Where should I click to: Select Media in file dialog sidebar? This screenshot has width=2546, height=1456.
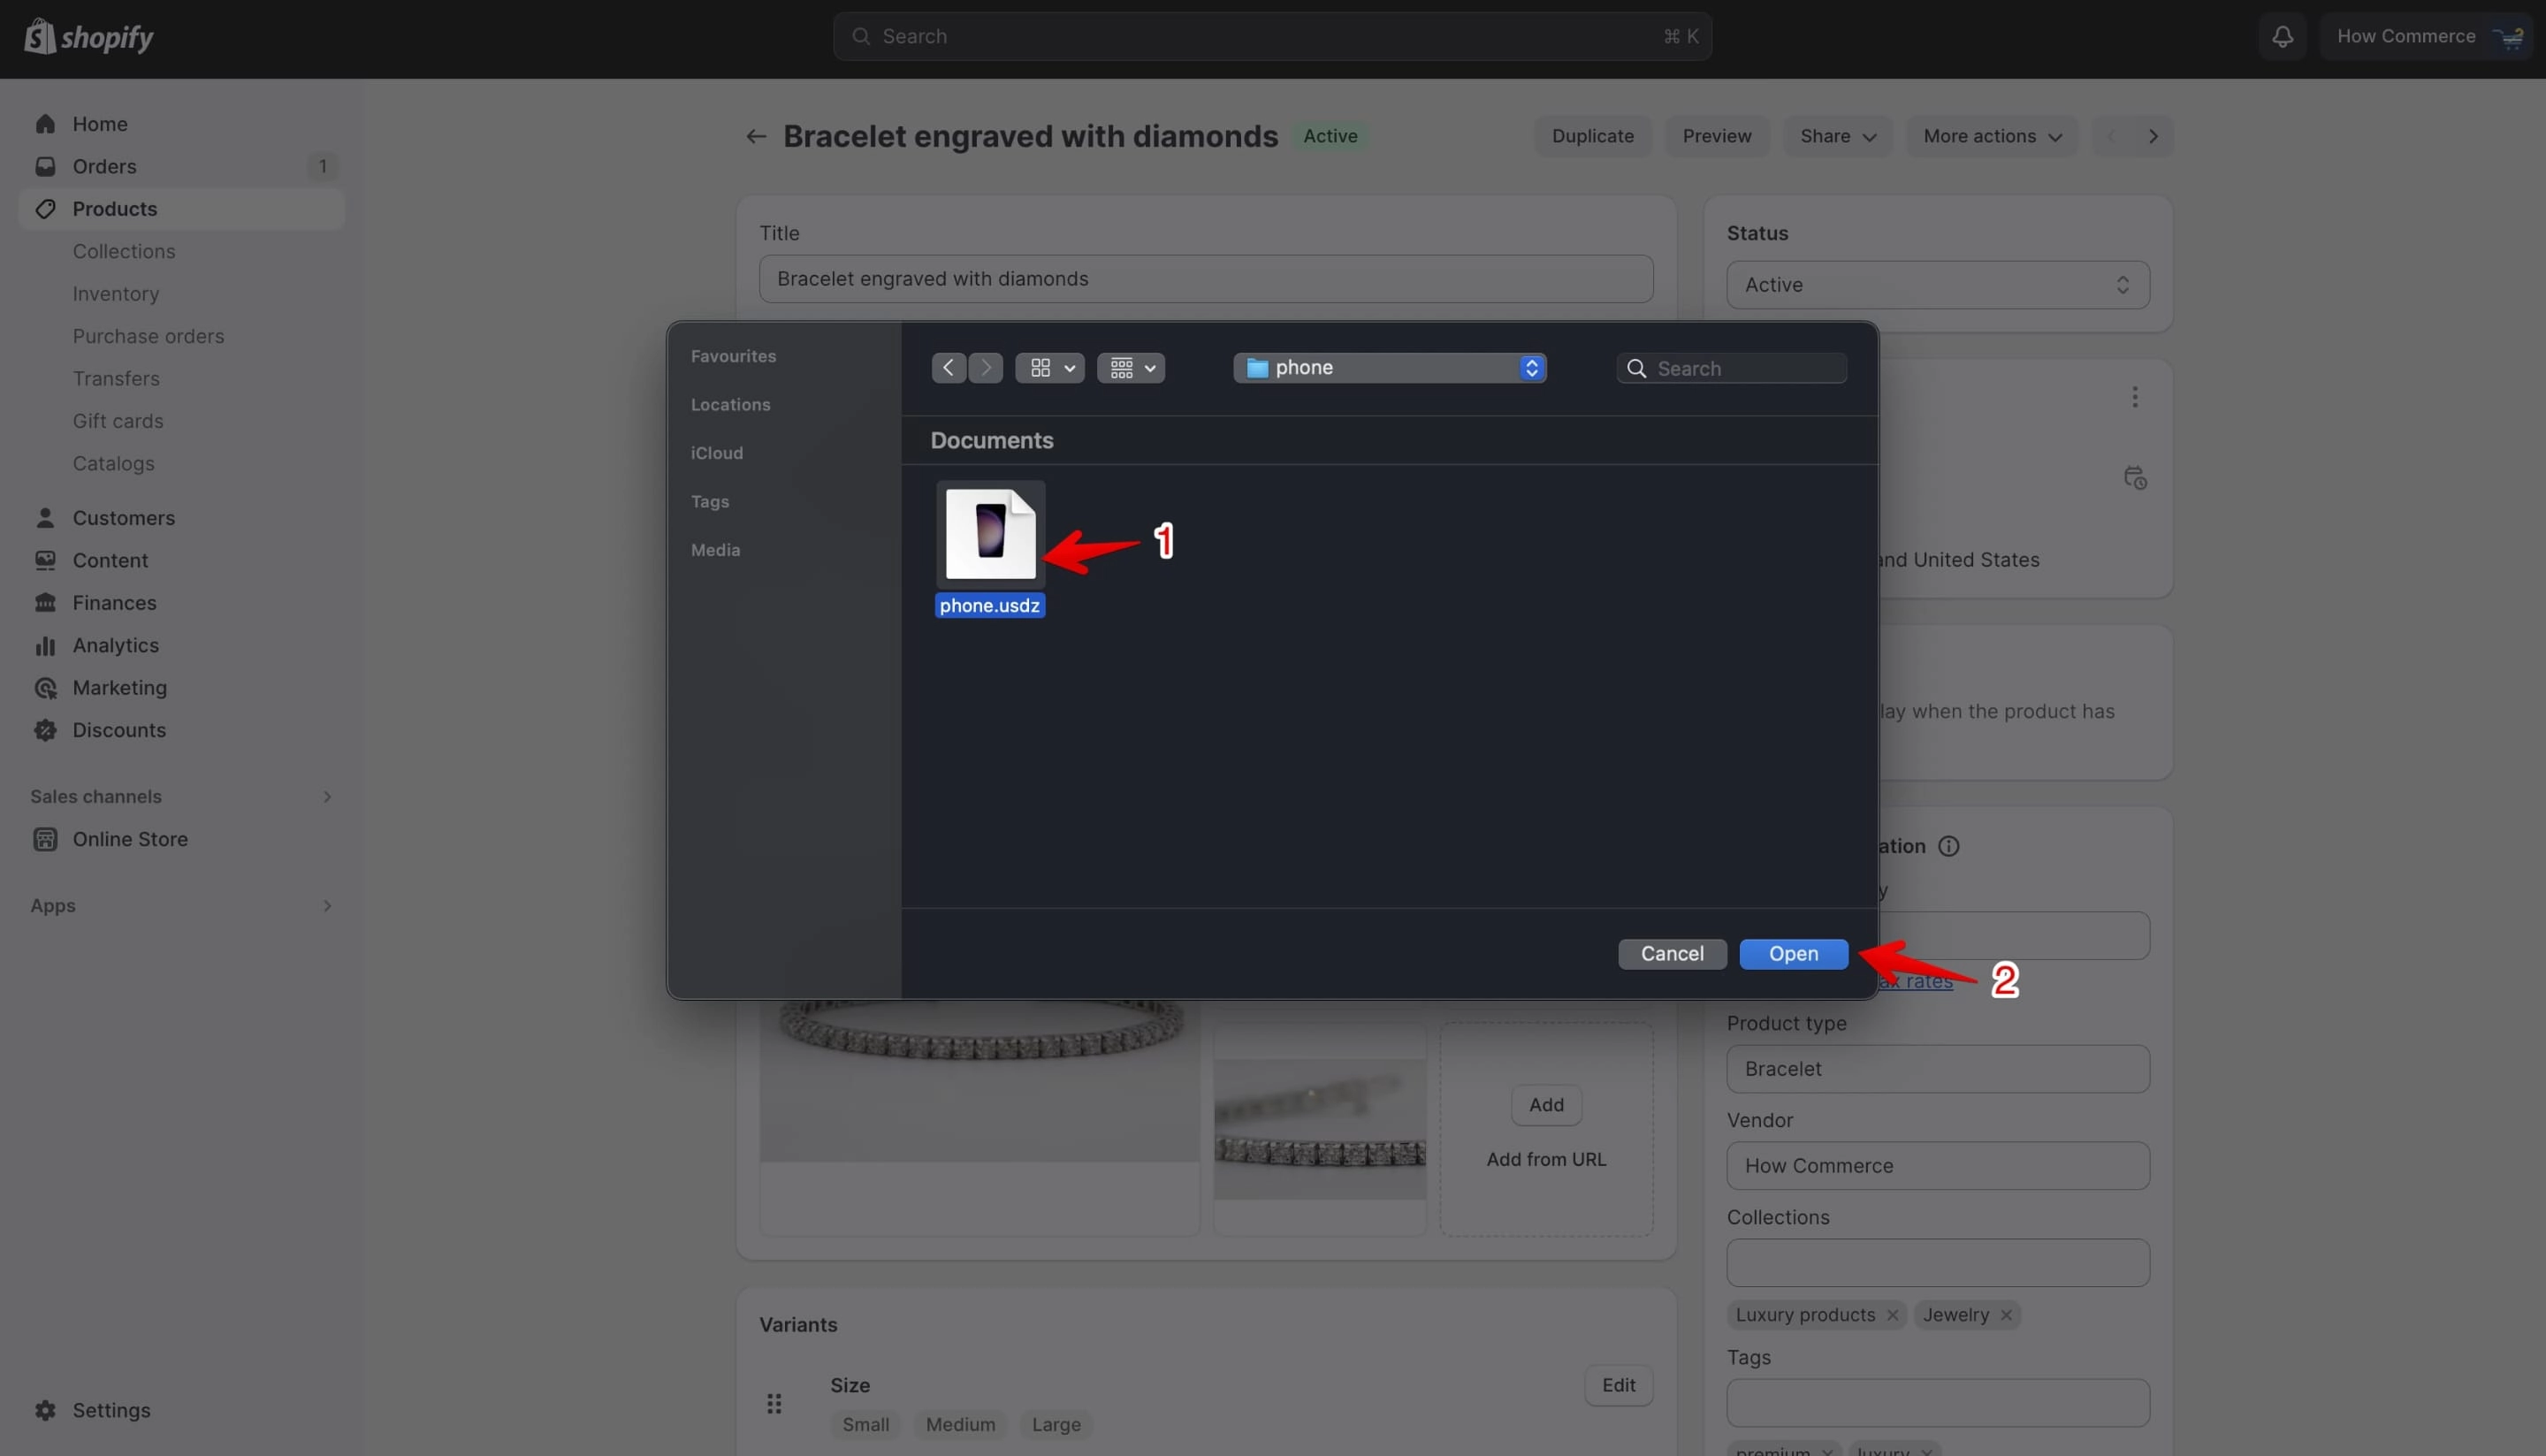[x=716, y=550]
